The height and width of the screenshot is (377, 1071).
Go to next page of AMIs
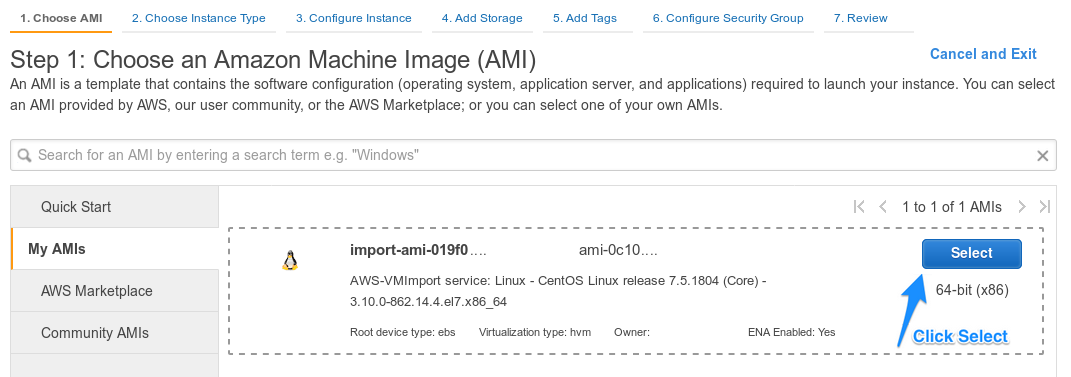pyautogui.click(x=1022, y=206)
